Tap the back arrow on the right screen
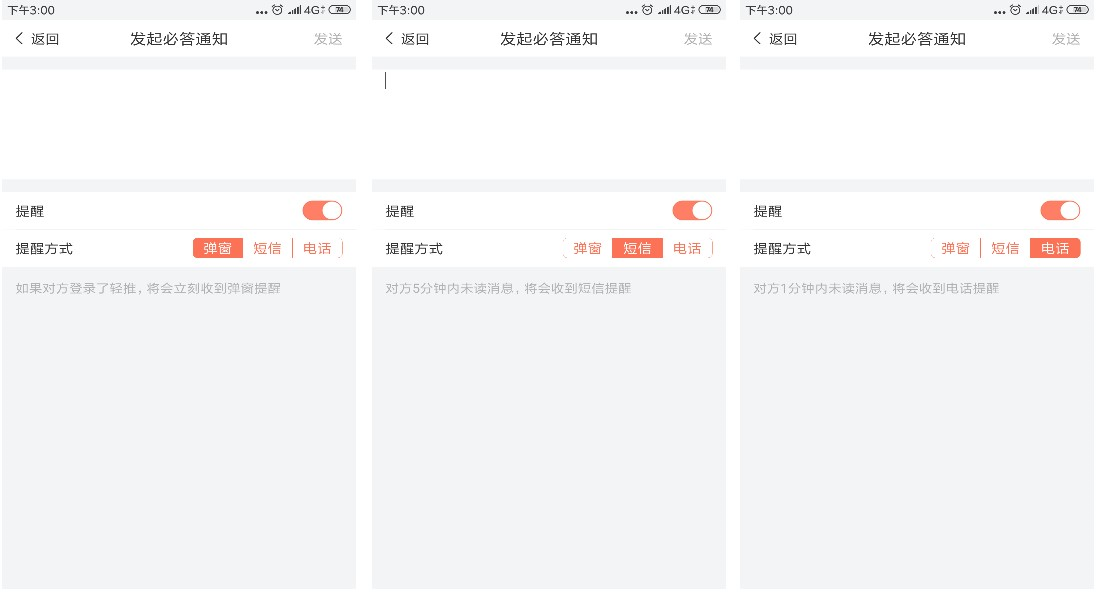Screen dimensions: 1097x593 758,39
